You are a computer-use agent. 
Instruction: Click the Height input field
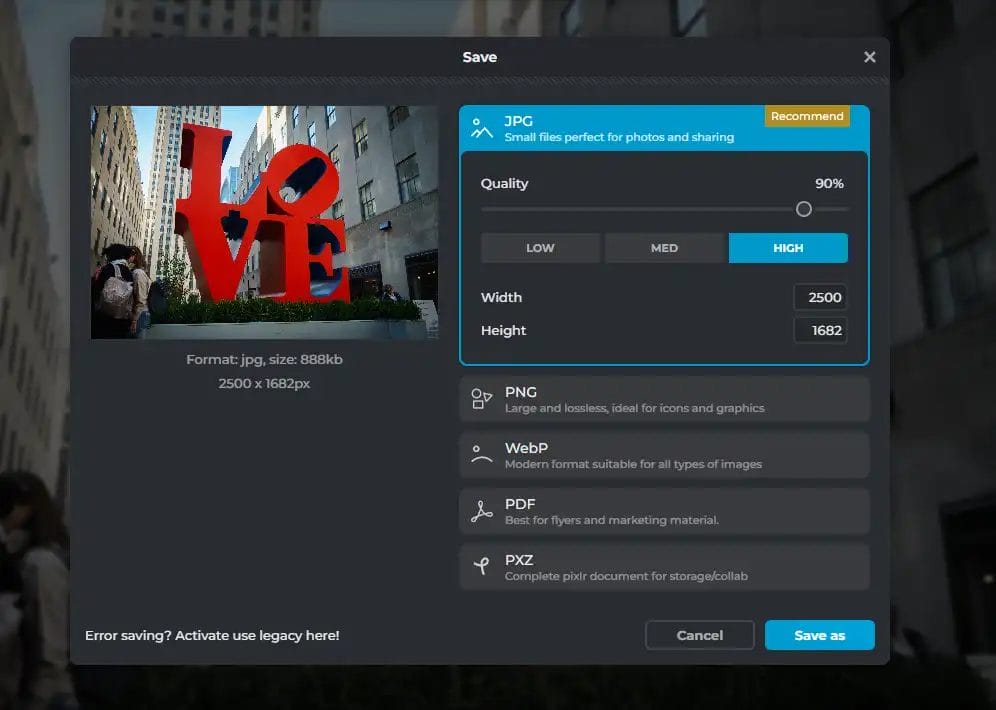point(820,330)
